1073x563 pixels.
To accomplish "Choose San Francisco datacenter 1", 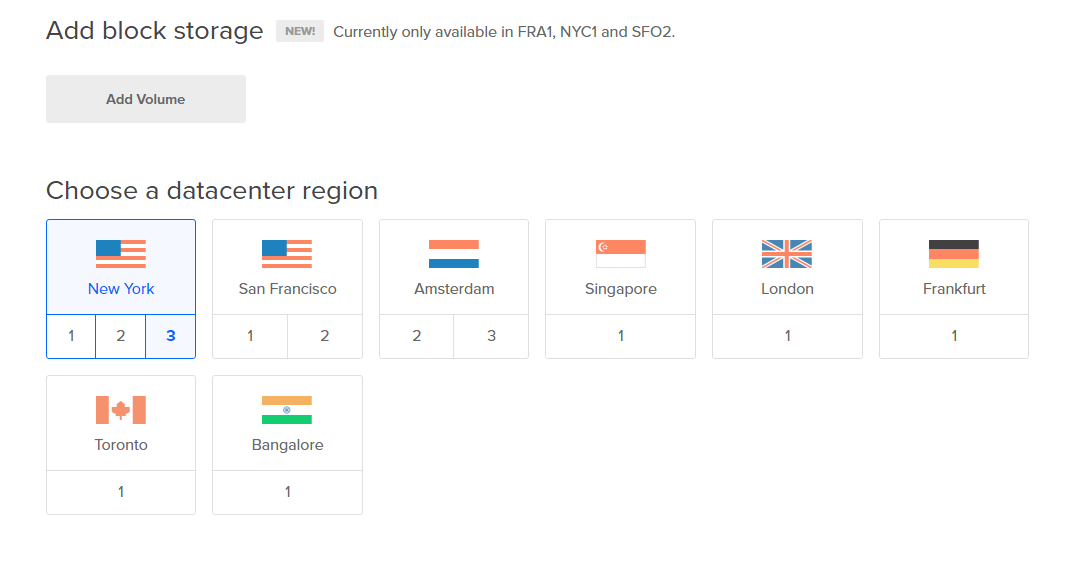I will 250,336.
